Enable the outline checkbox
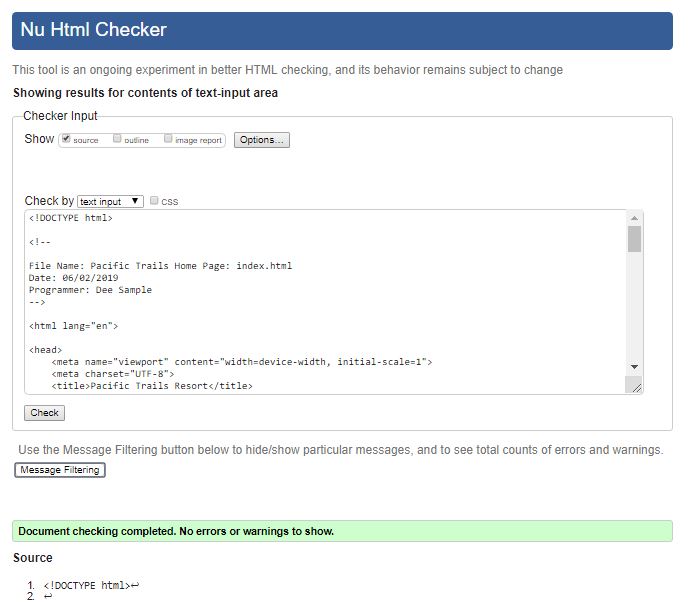691x602 pixels. coord(117,138)
